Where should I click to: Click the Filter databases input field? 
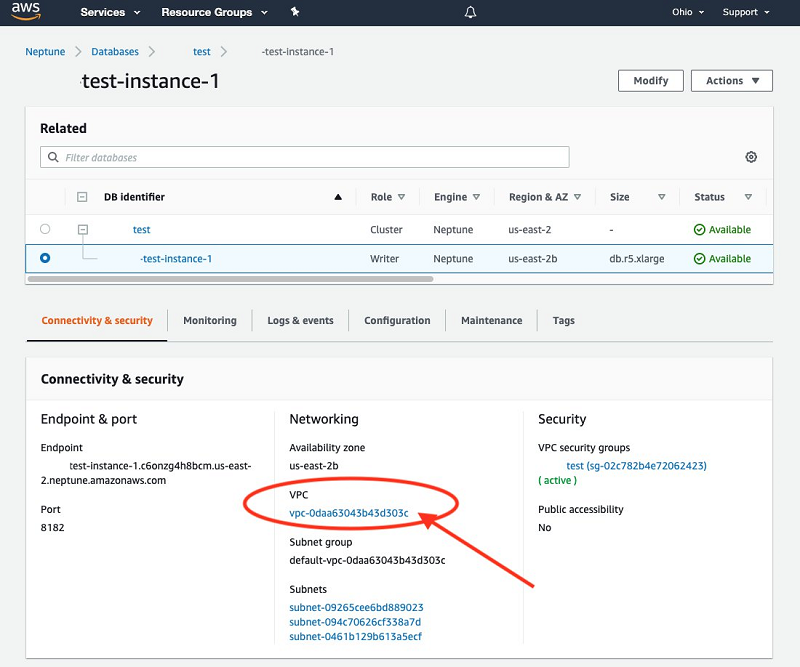[x=305, y=157]
